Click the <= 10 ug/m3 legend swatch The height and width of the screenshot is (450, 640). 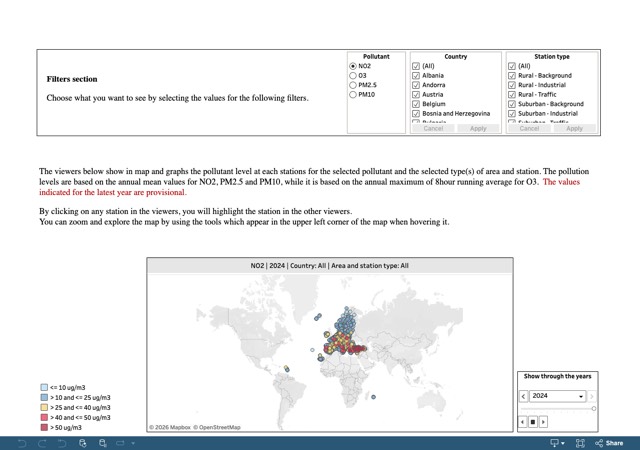44,387
